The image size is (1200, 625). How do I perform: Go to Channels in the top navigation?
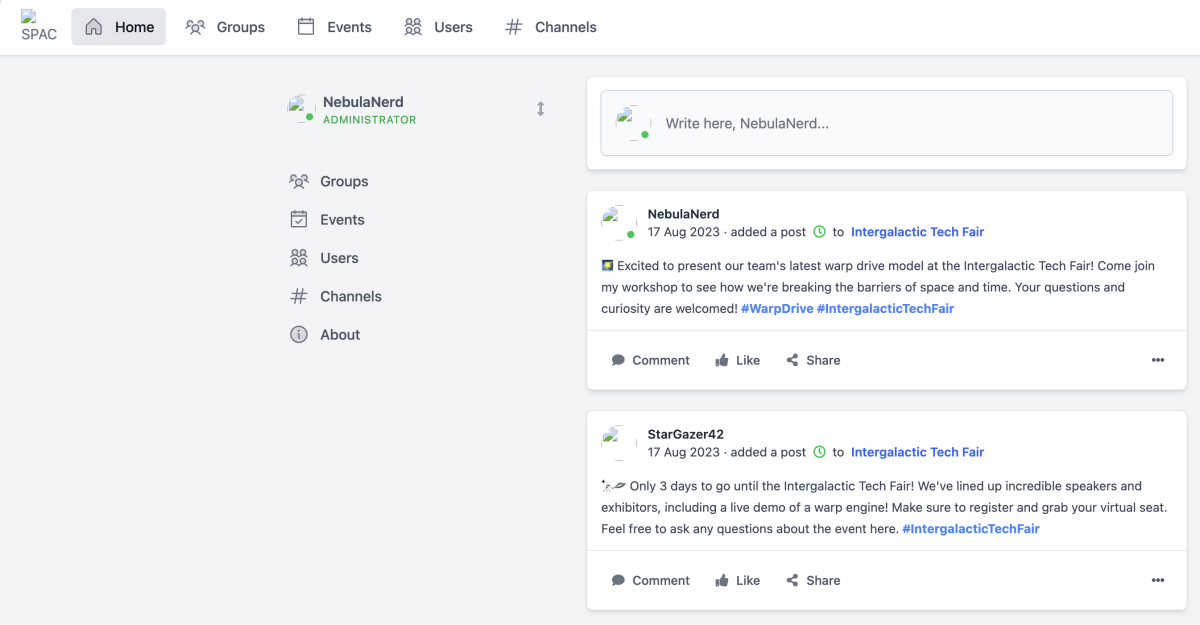(x=551, y=27)
